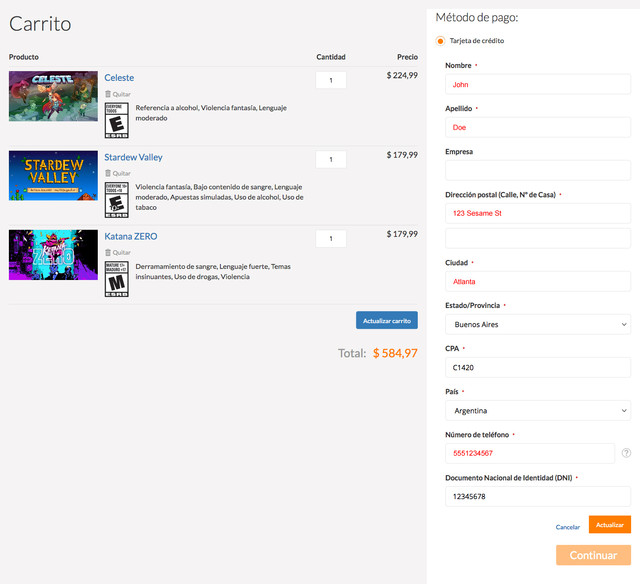Screen dimensions: 640x584
Task: Click the address field with 123 Sesame St
Action: [x=538, y=213]
